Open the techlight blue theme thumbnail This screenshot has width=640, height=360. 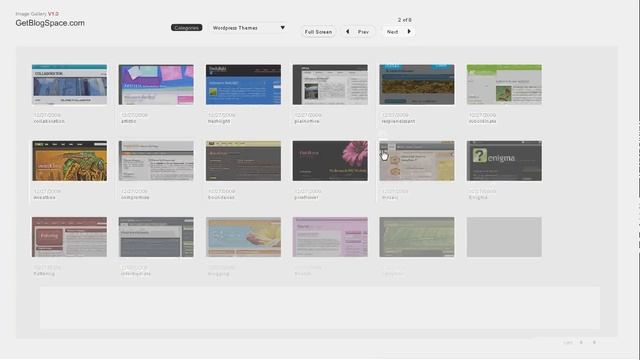coord(243,84)
